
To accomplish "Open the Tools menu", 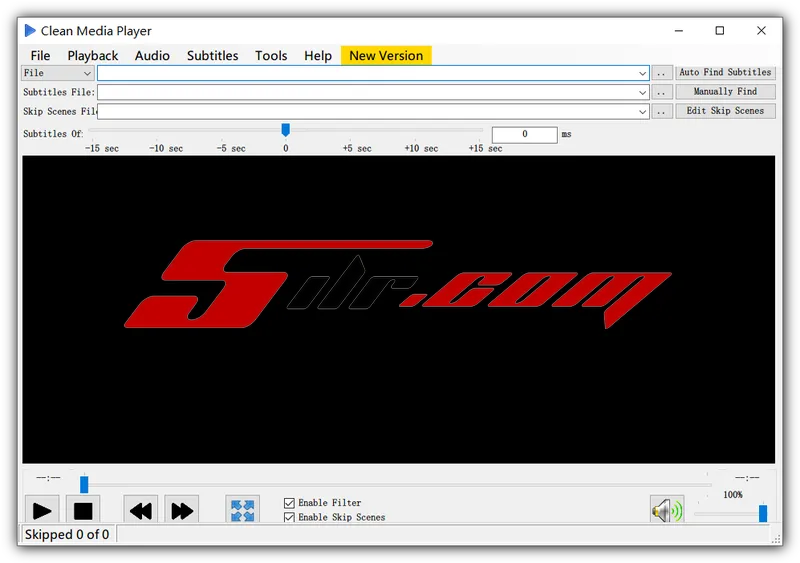I will point(271,56).
